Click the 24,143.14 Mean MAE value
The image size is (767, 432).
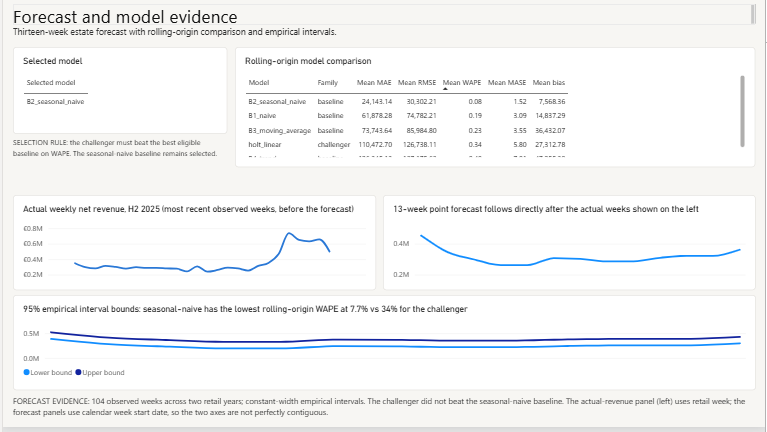click(377, 102)
